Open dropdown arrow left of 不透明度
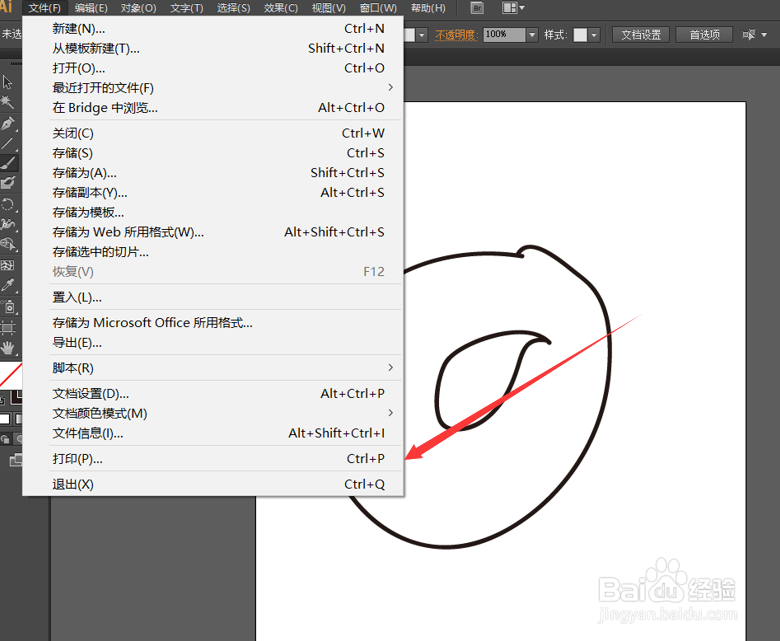 coord(422,35)
